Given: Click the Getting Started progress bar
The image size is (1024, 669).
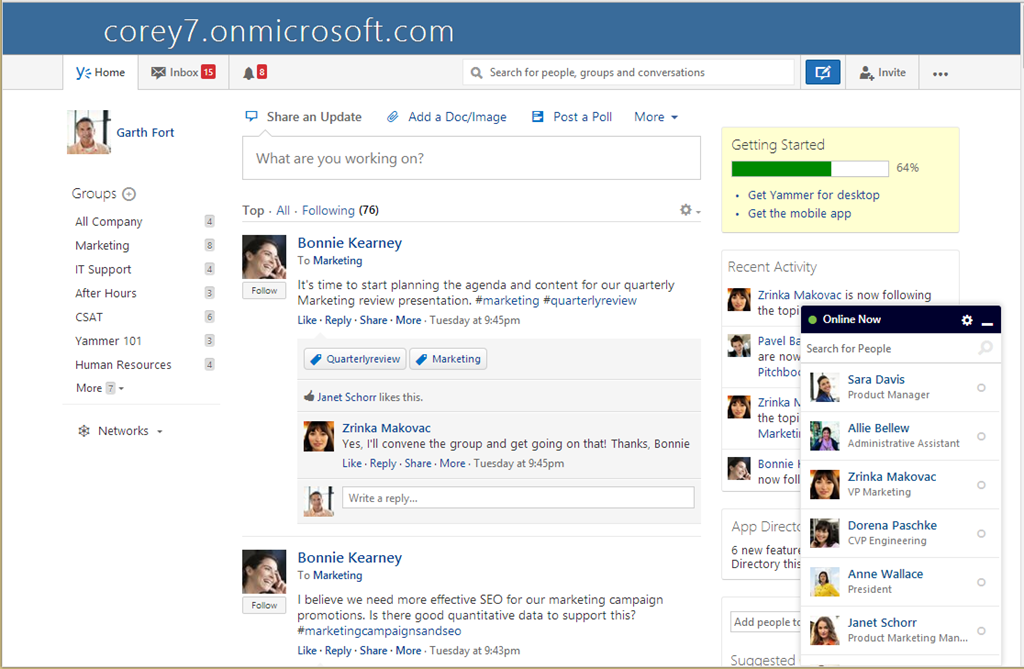Looking at the screenshot, I should (x=810, y=169).
